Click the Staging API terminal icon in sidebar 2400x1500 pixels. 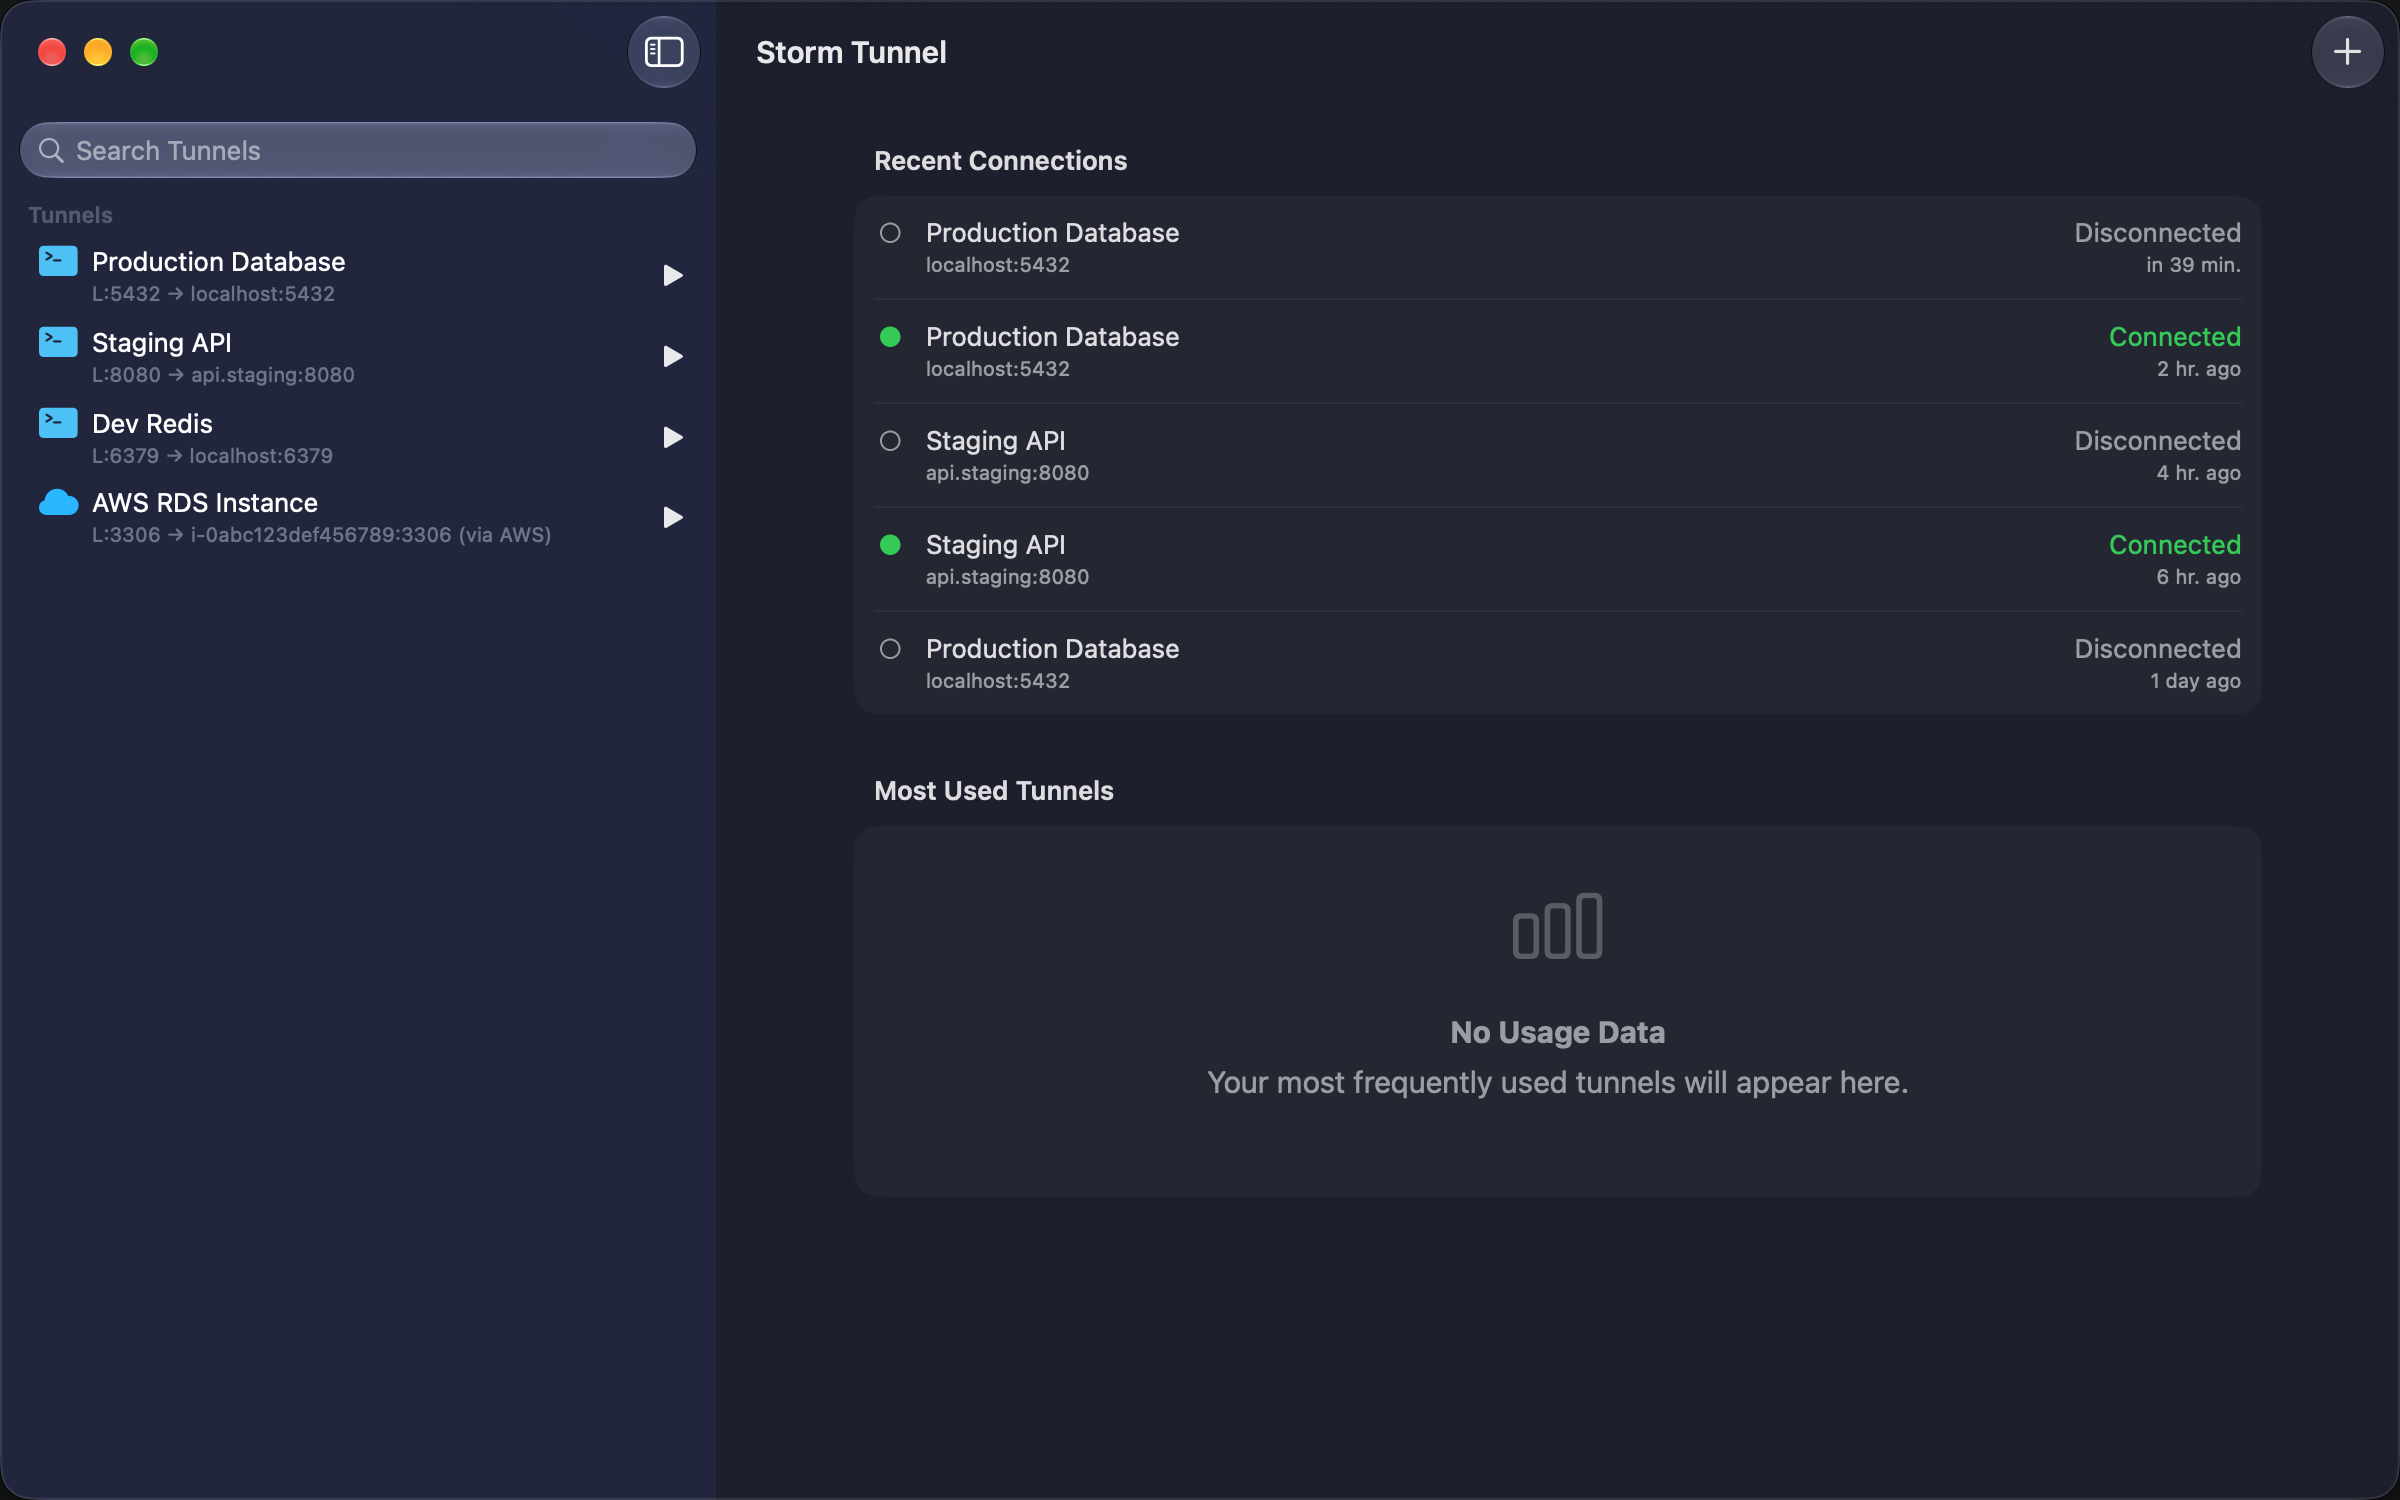tap(58, 342)
